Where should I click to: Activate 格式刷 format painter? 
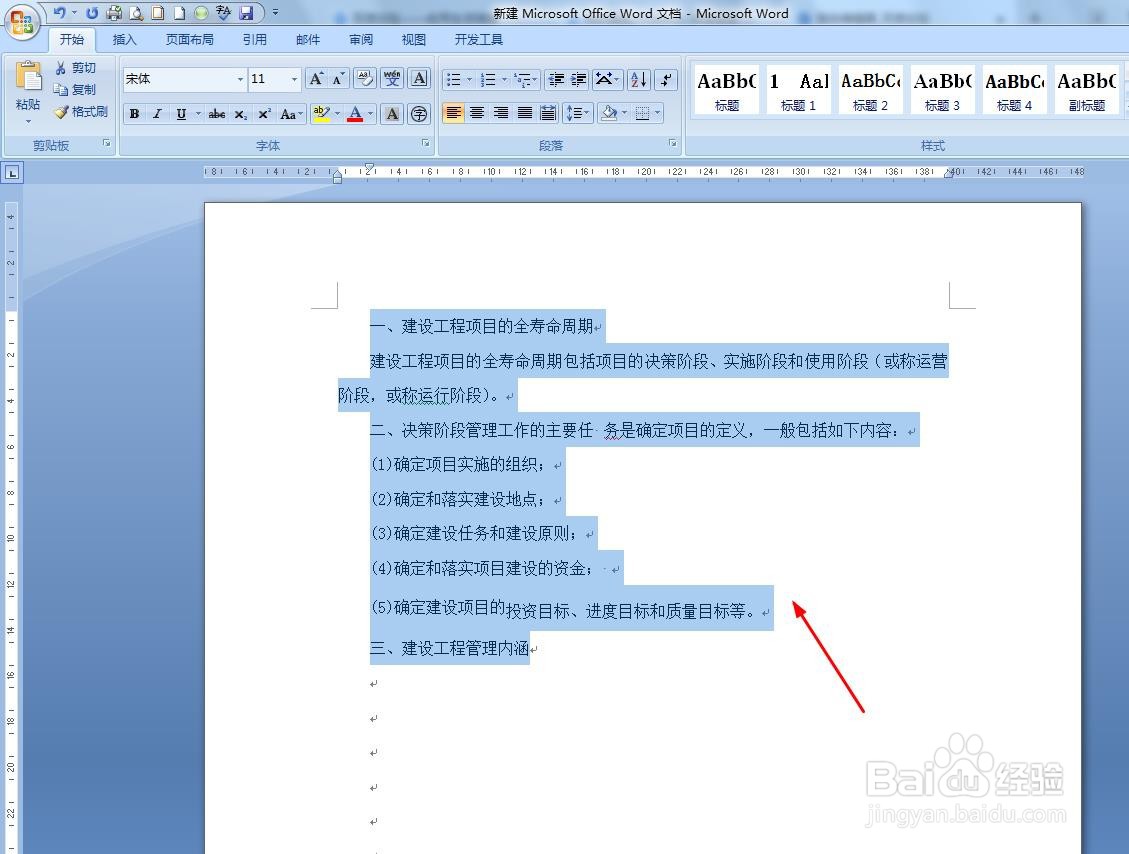pyautogui.click(x=81, y=112)
